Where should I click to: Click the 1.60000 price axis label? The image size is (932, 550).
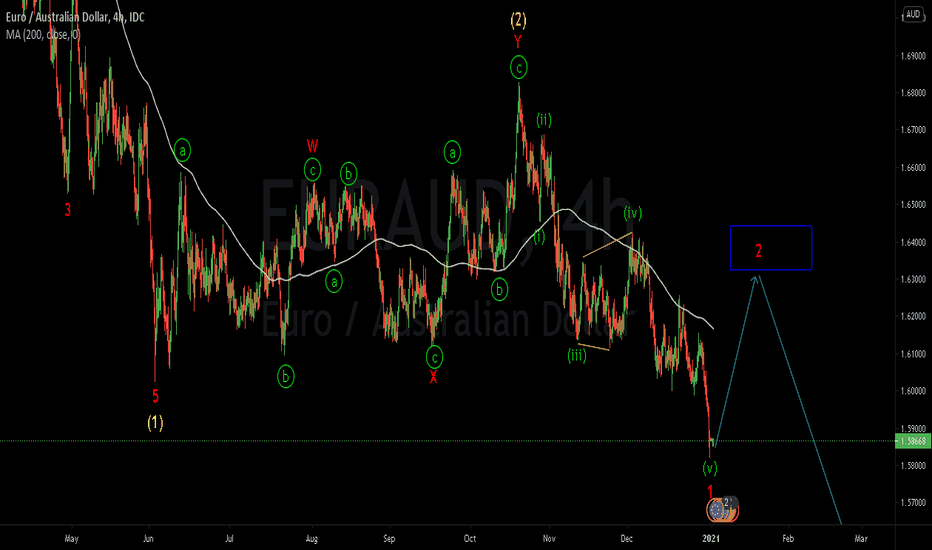913,391
